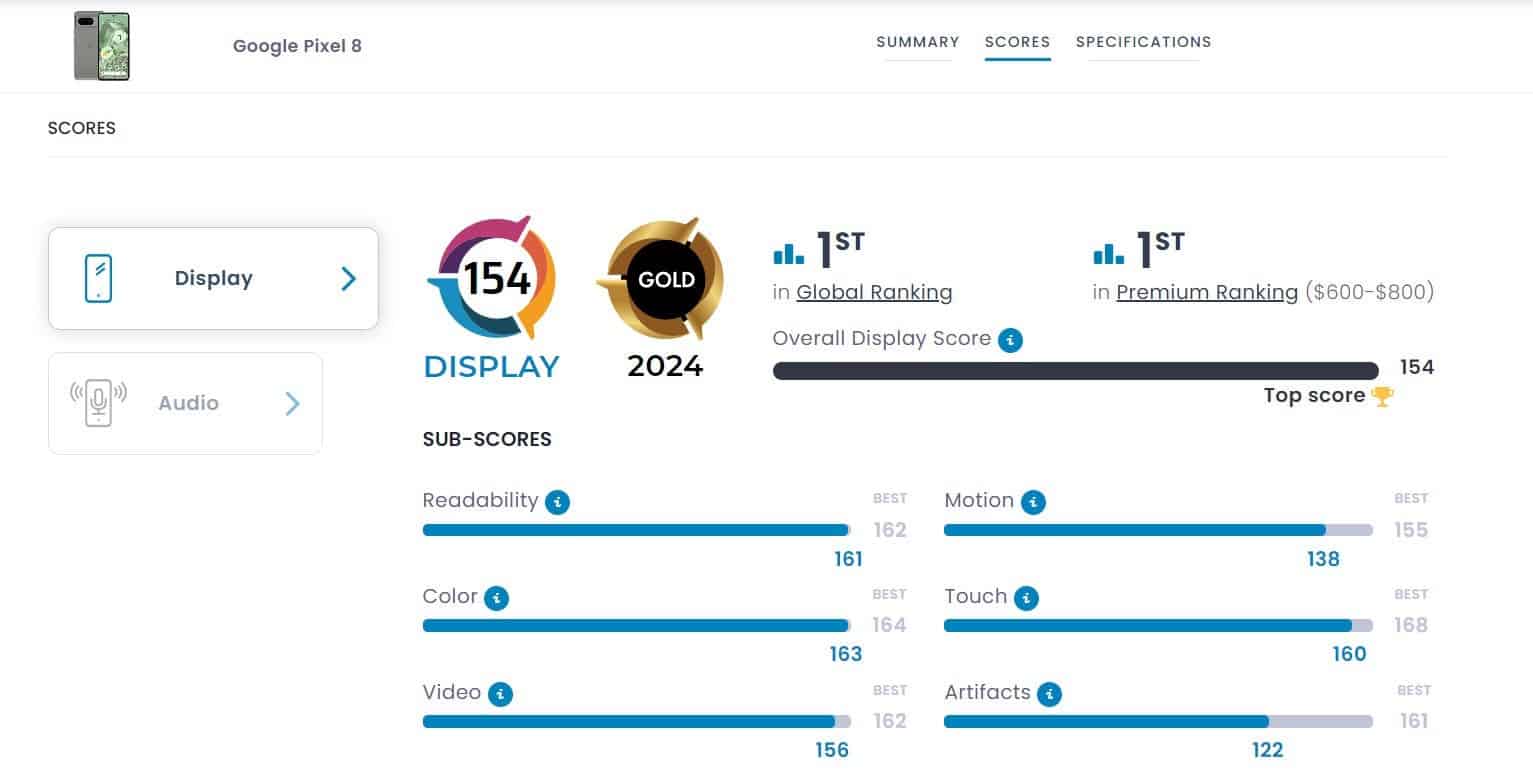Click the Motion score value 138
Viewport: 1533px width, 781px height.
click(x=1323, y=559)
